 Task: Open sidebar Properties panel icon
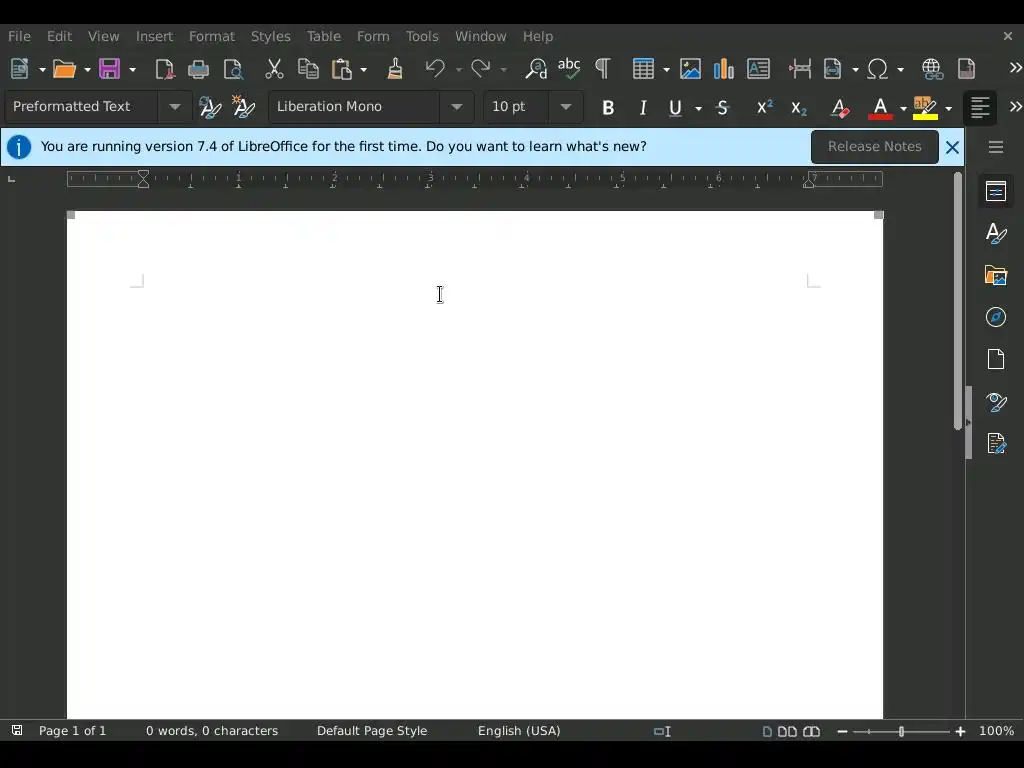pos(996,191)
